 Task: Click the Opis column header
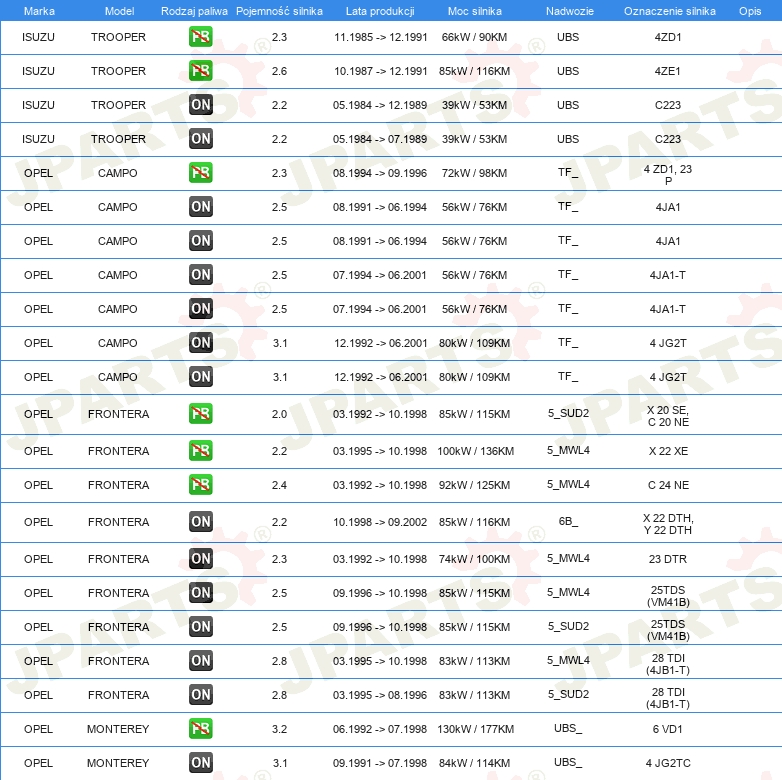(750, 11)
